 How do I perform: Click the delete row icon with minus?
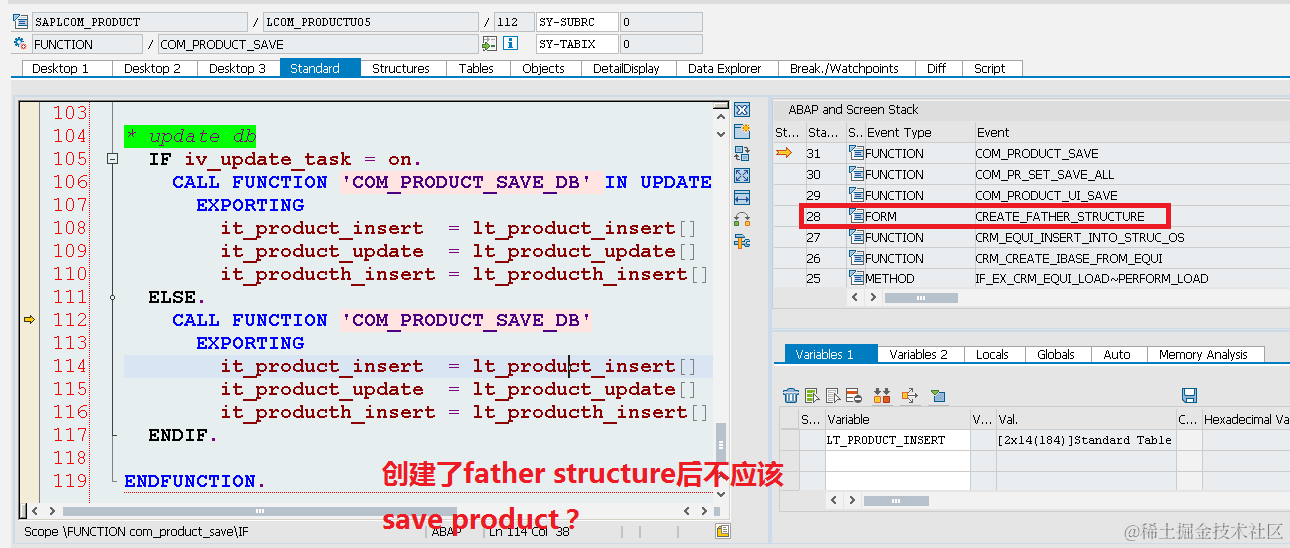853,396
